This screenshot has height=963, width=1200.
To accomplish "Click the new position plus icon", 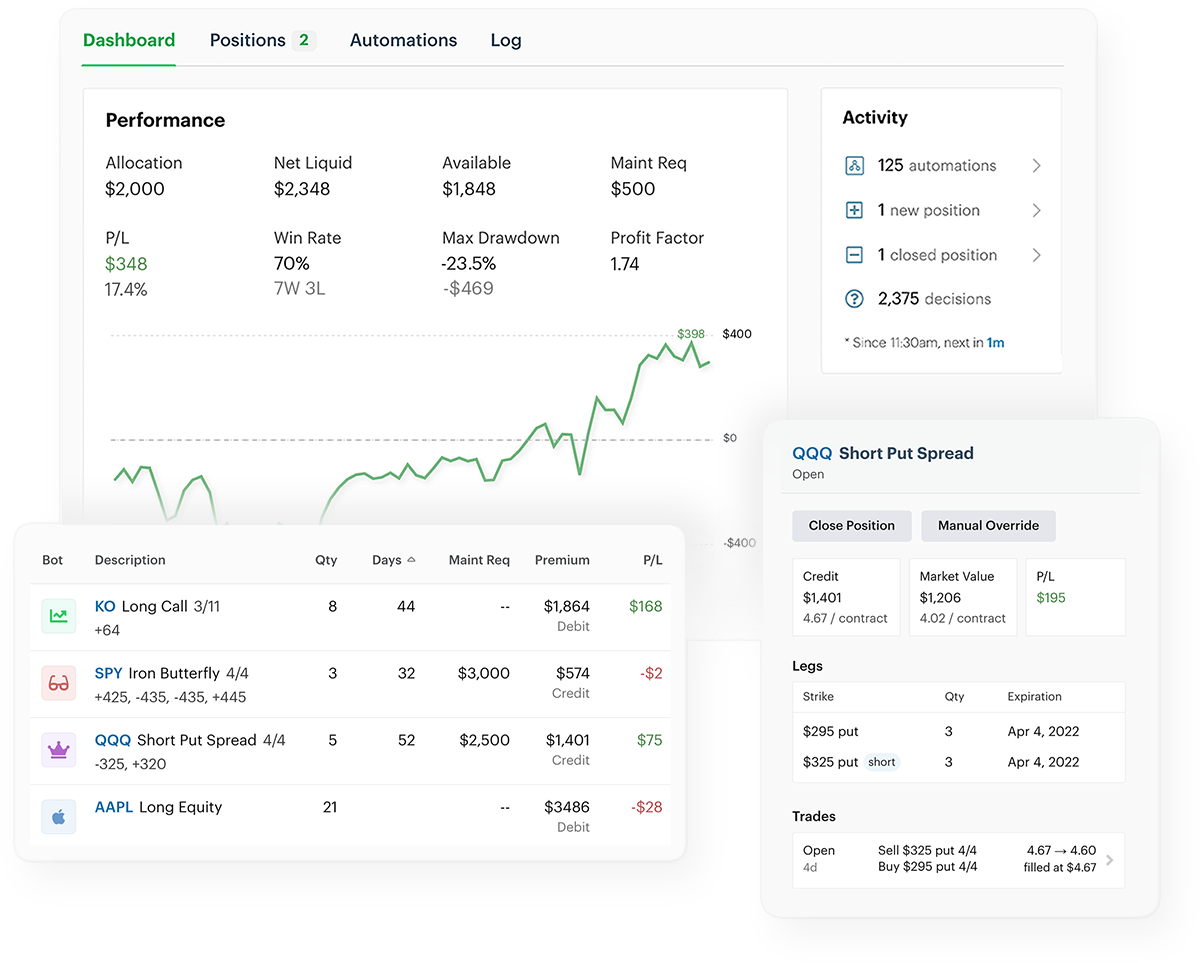I will (853, 210).
